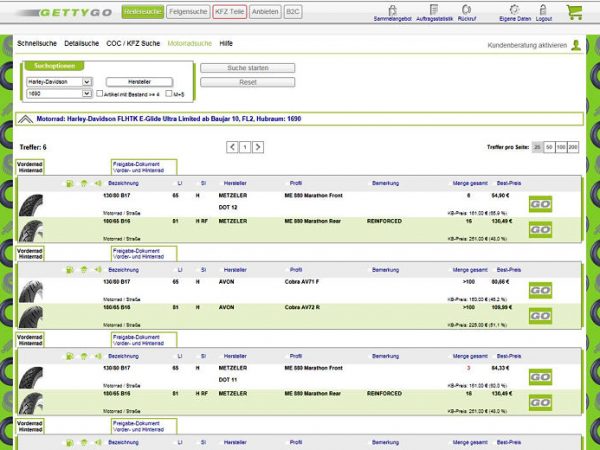Image resolution: width=600 pixels, height=450 pixels.
Task: Click the GETTYGO logo
Action: [64, 13]
